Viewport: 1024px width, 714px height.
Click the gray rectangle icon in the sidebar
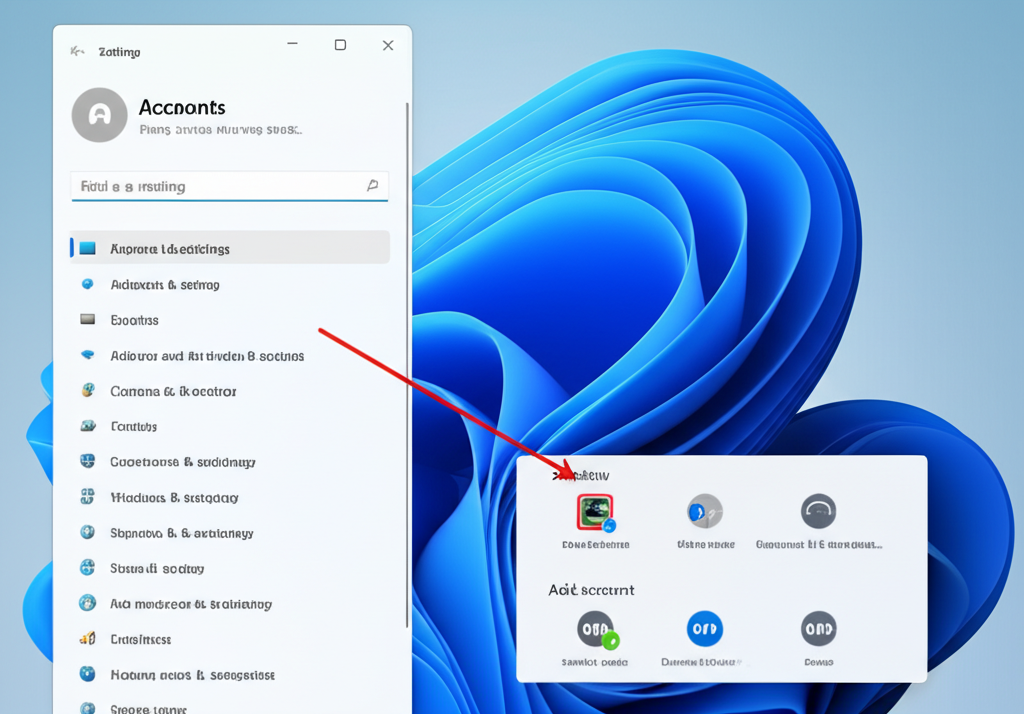click(x=88, y=320)
